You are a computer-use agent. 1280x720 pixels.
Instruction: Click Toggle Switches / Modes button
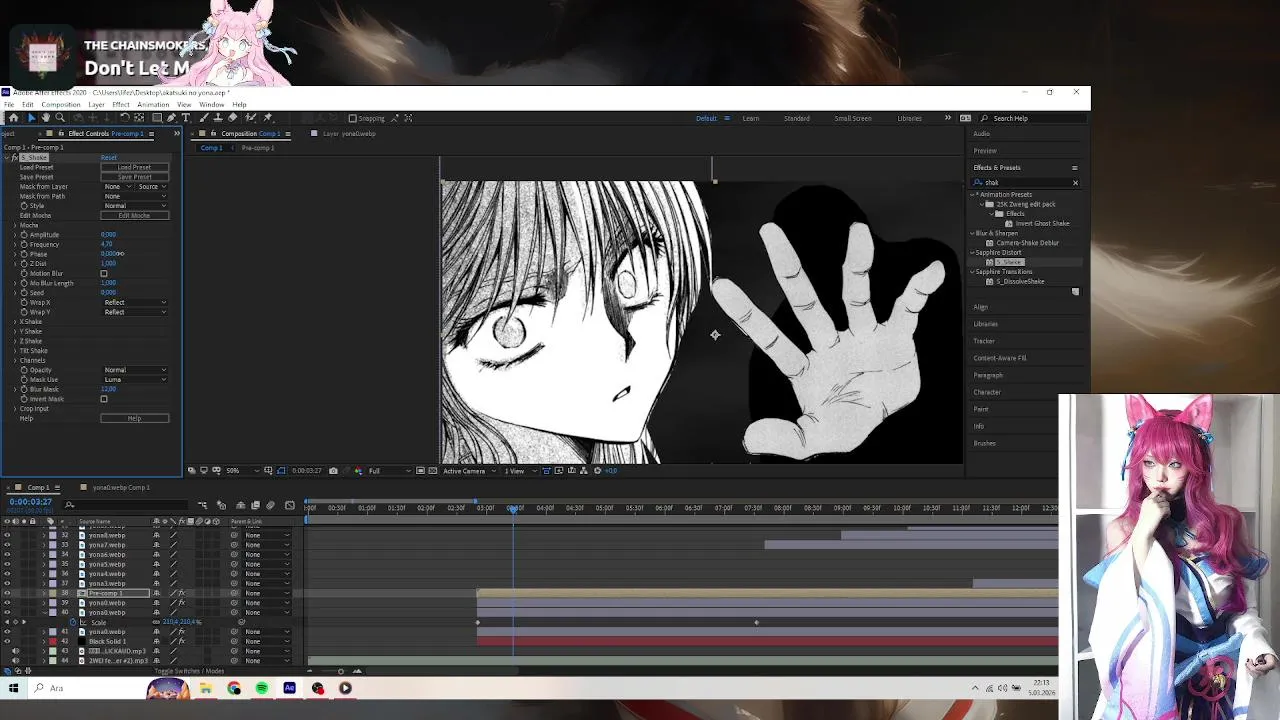coord(189,671)
